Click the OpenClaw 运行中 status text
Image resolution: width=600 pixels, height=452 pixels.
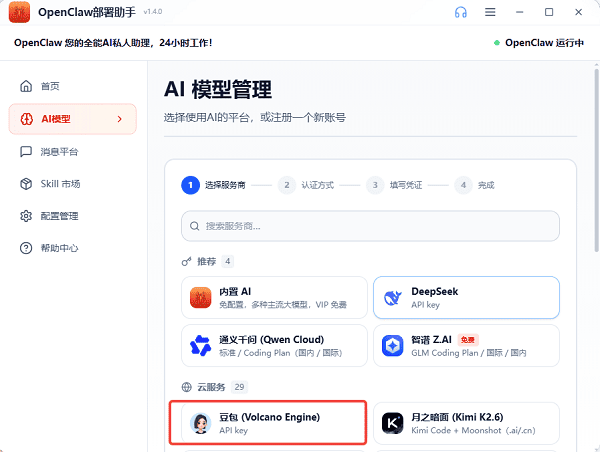coord(544,43)
